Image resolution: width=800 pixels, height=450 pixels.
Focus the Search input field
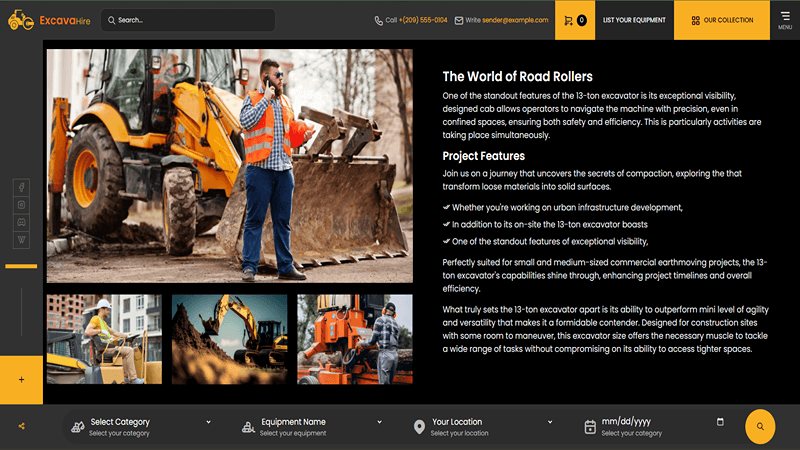(x=188, y=20)
